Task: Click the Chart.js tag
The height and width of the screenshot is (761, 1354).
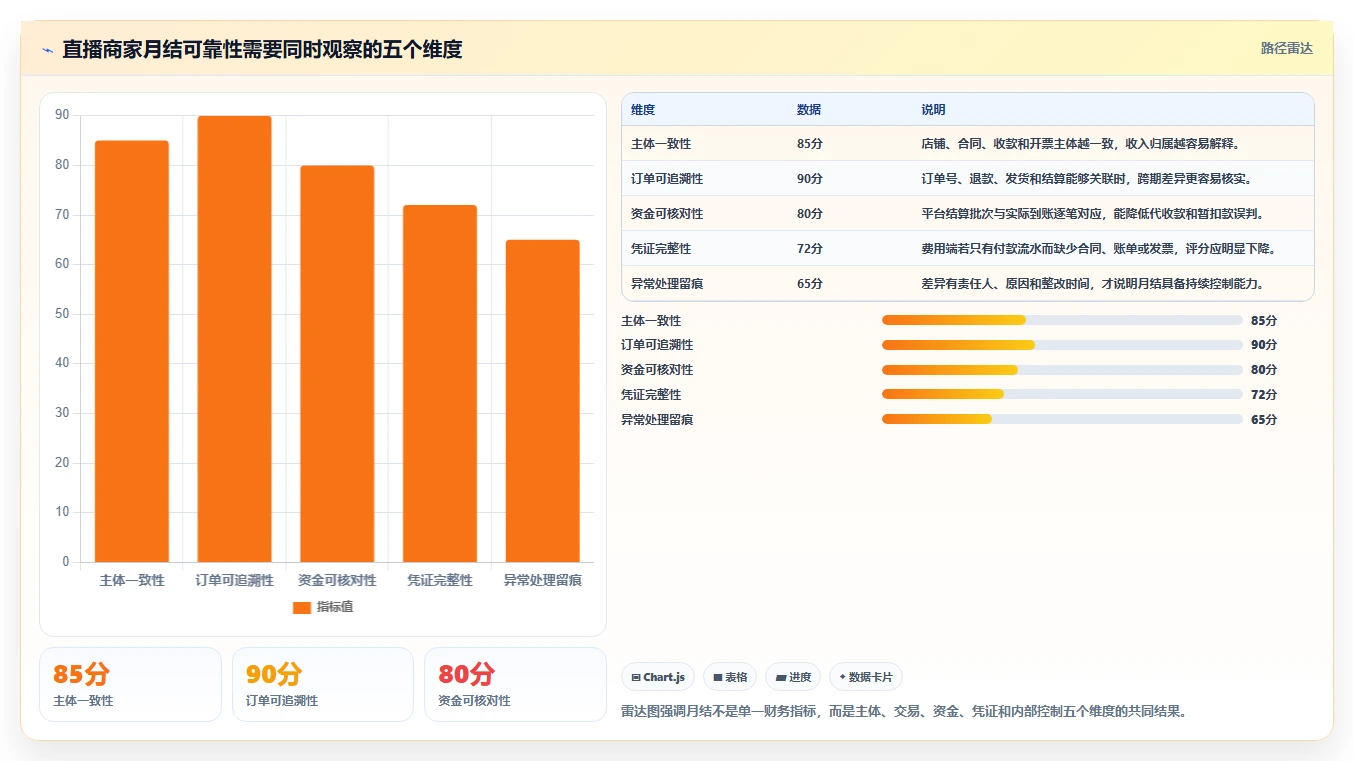Action: [658, 677]
